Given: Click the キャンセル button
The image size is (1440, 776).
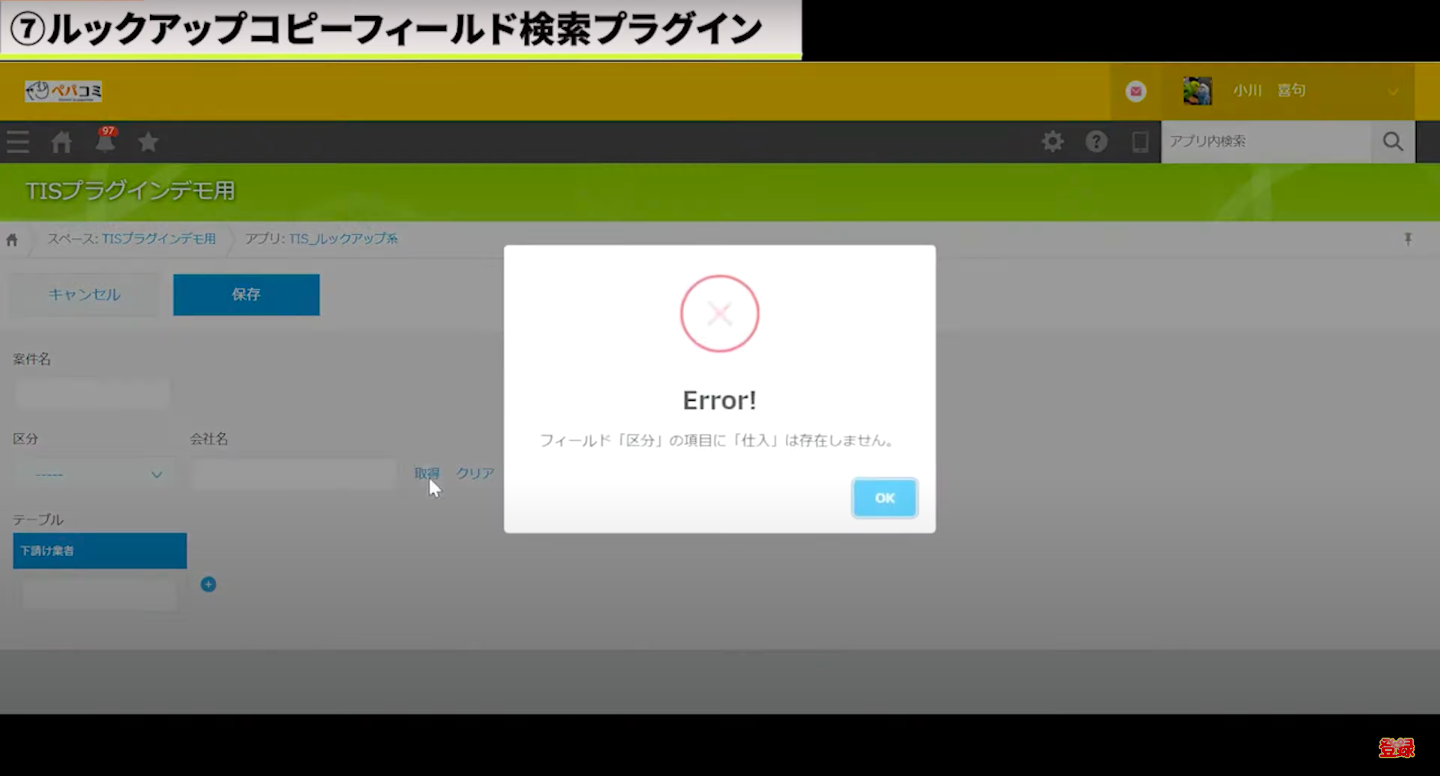Looking at the screenshot, I should pyautogui.click(x=84, y=295).
